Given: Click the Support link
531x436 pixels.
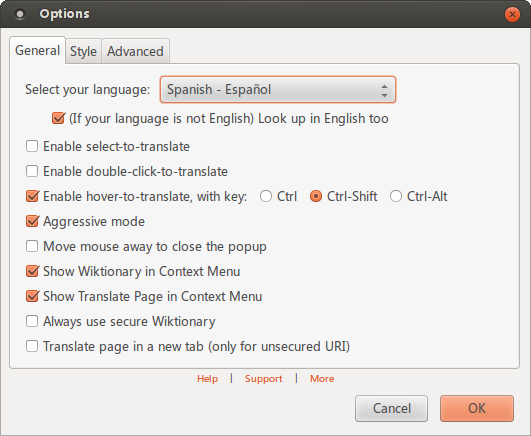Looking at the screenshot, I should pos(263,379).
